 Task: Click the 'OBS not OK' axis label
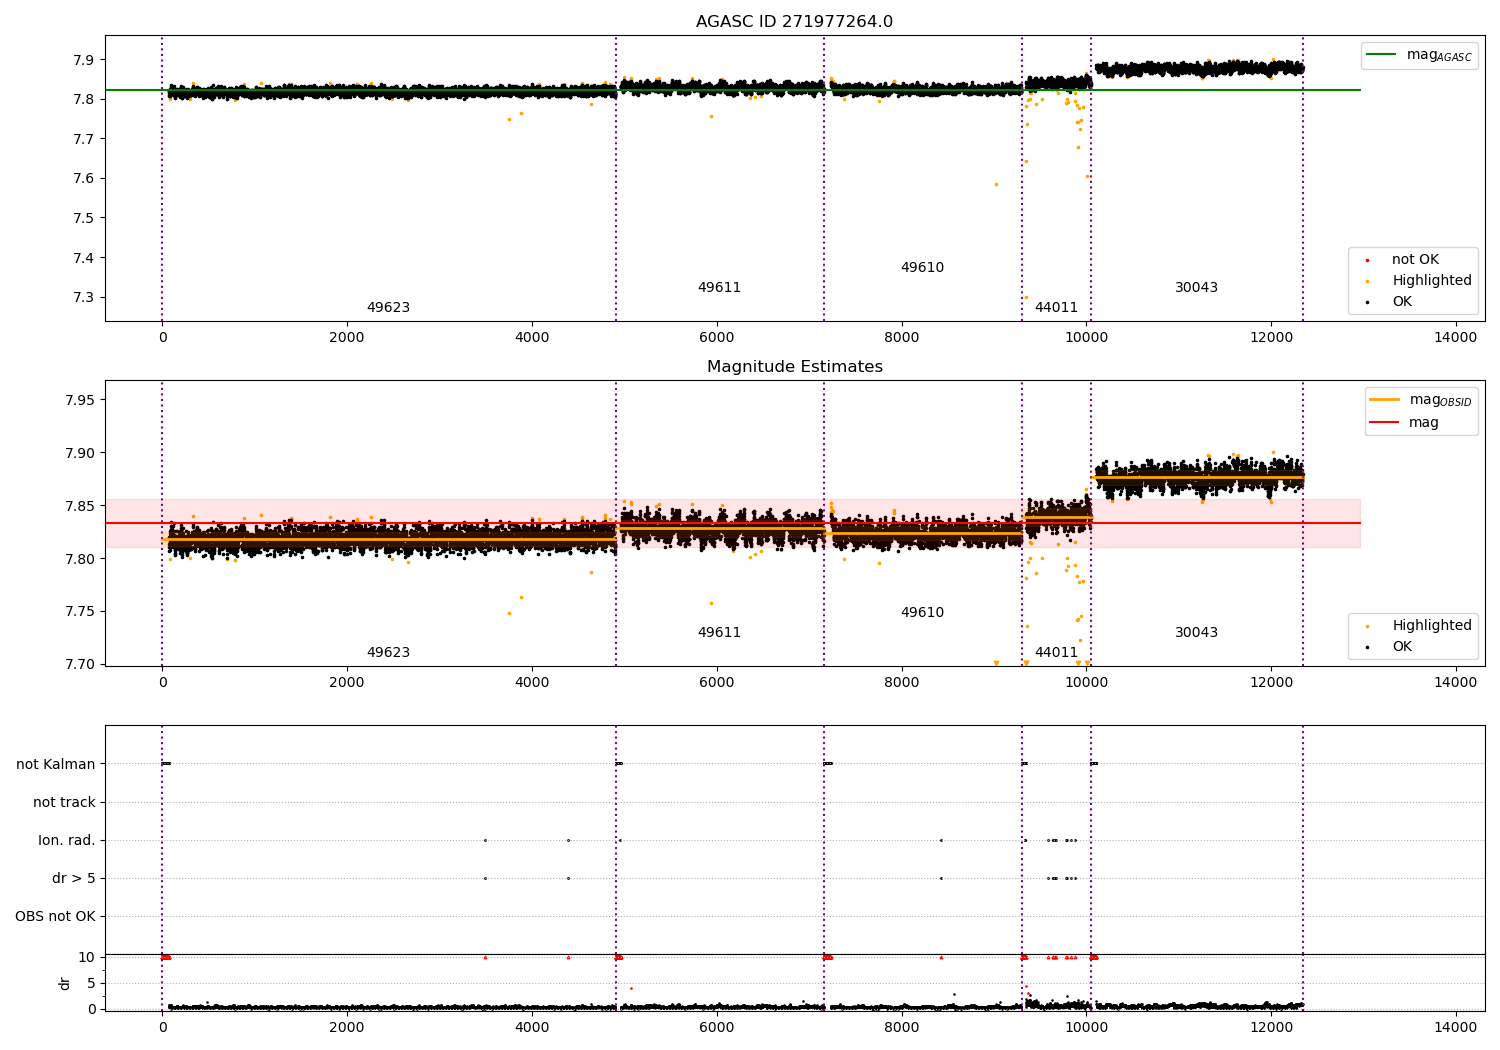pyautogui.click(x=56, y=916)
